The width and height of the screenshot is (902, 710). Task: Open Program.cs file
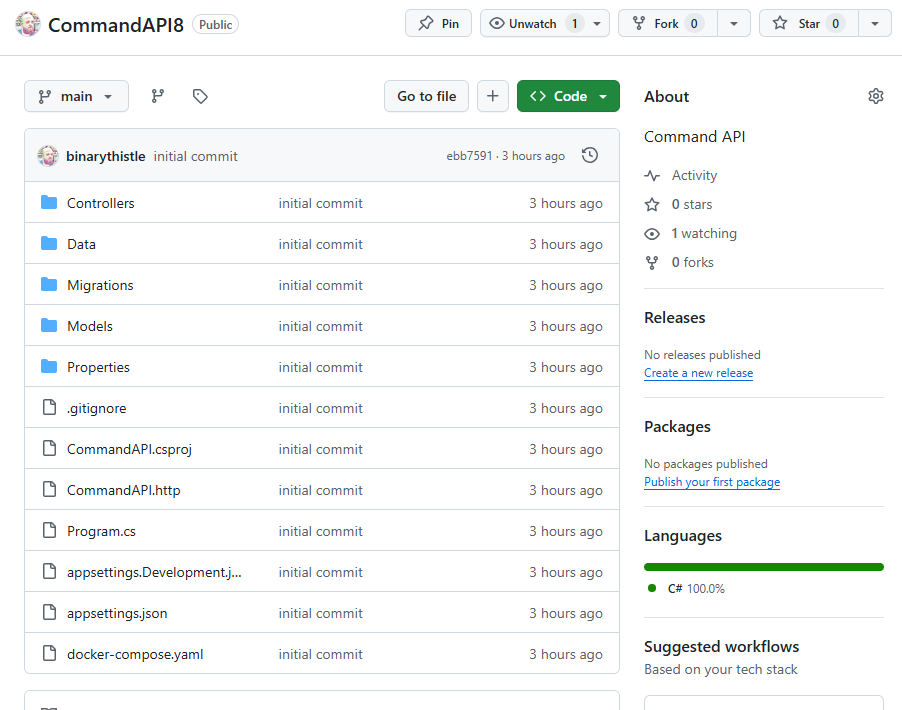pyautogui.click(x=101, y=531)
